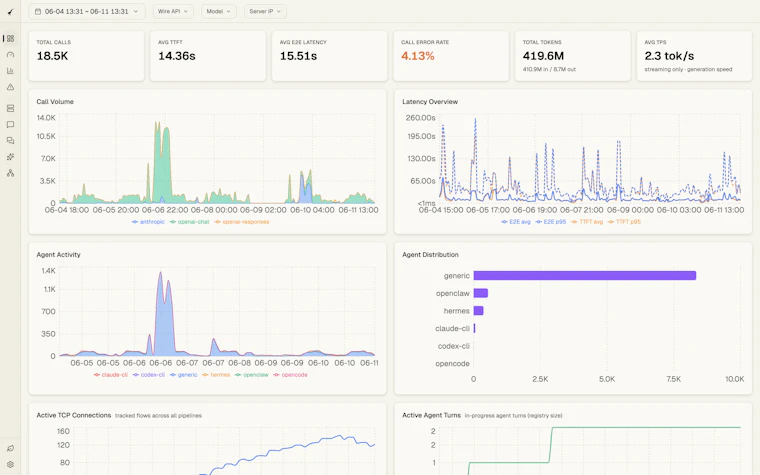Open the conversations double-bubble page
760x475 pixels.
pyautogui.click(x=10, y=141)
